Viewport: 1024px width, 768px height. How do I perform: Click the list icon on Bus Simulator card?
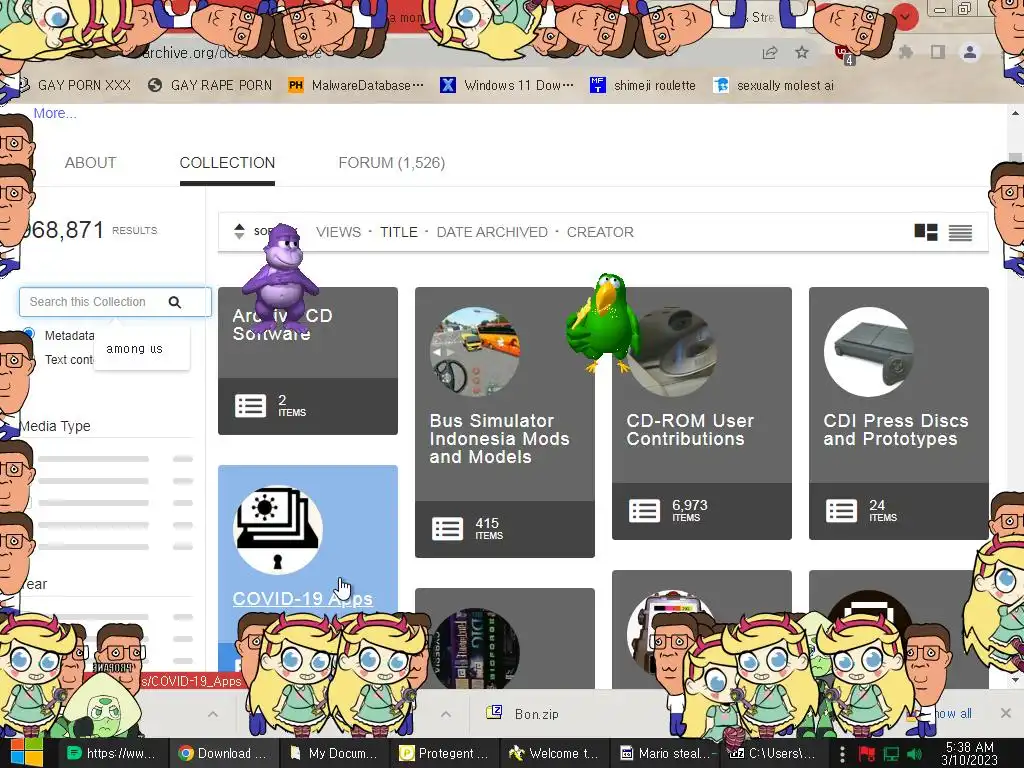pos(447,528)
